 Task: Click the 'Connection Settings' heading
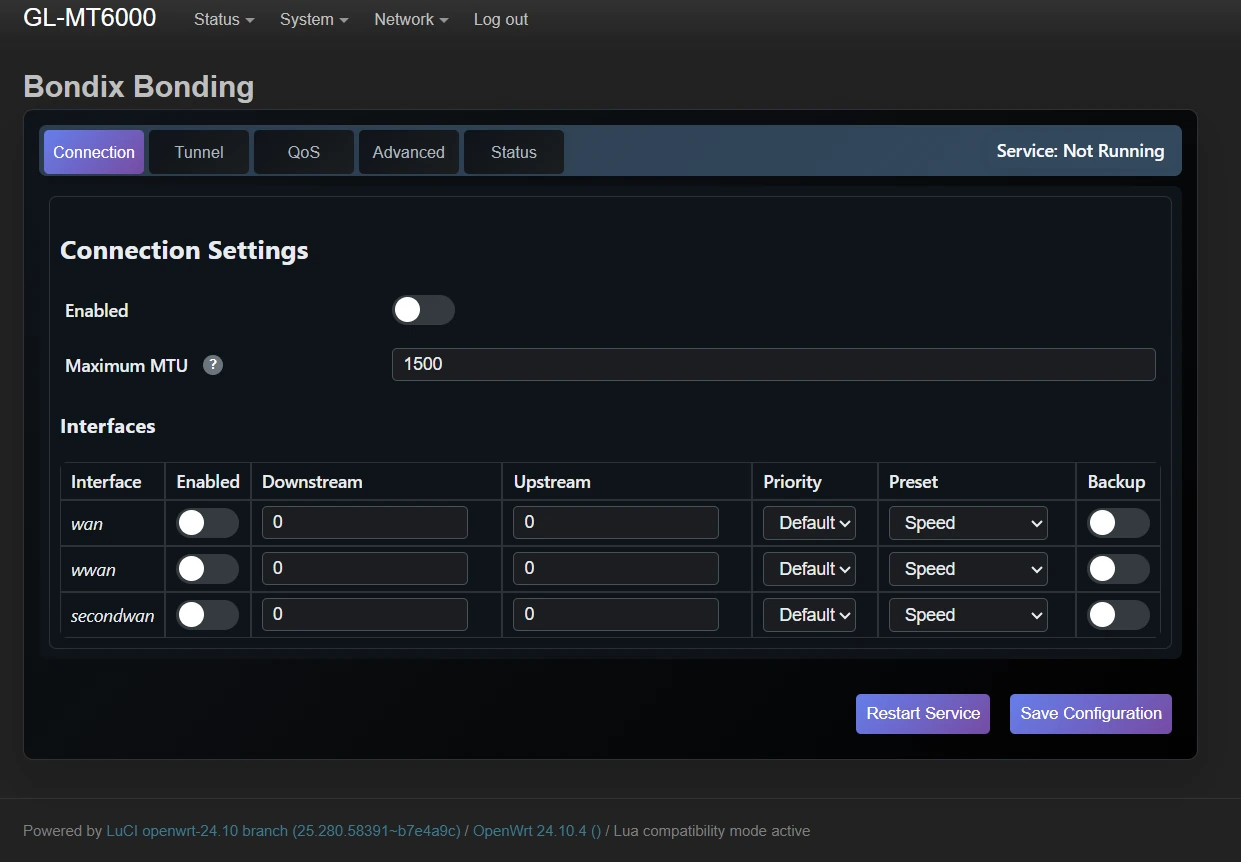(184, 250)
